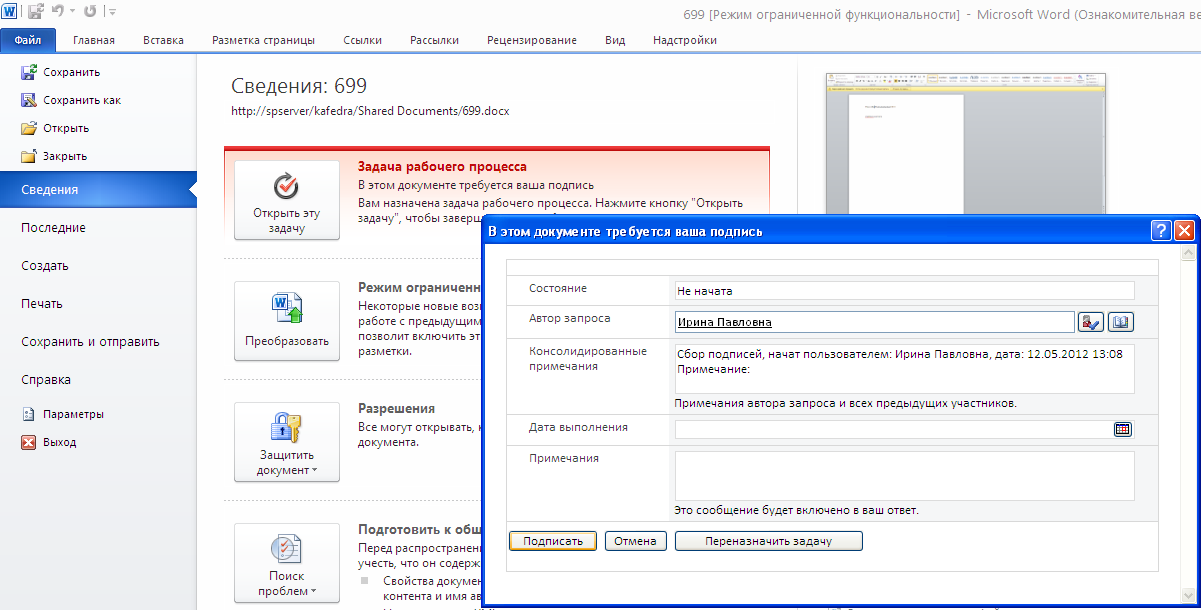Click the Сохранить icon in the backstage menu

tap(28, 72)
